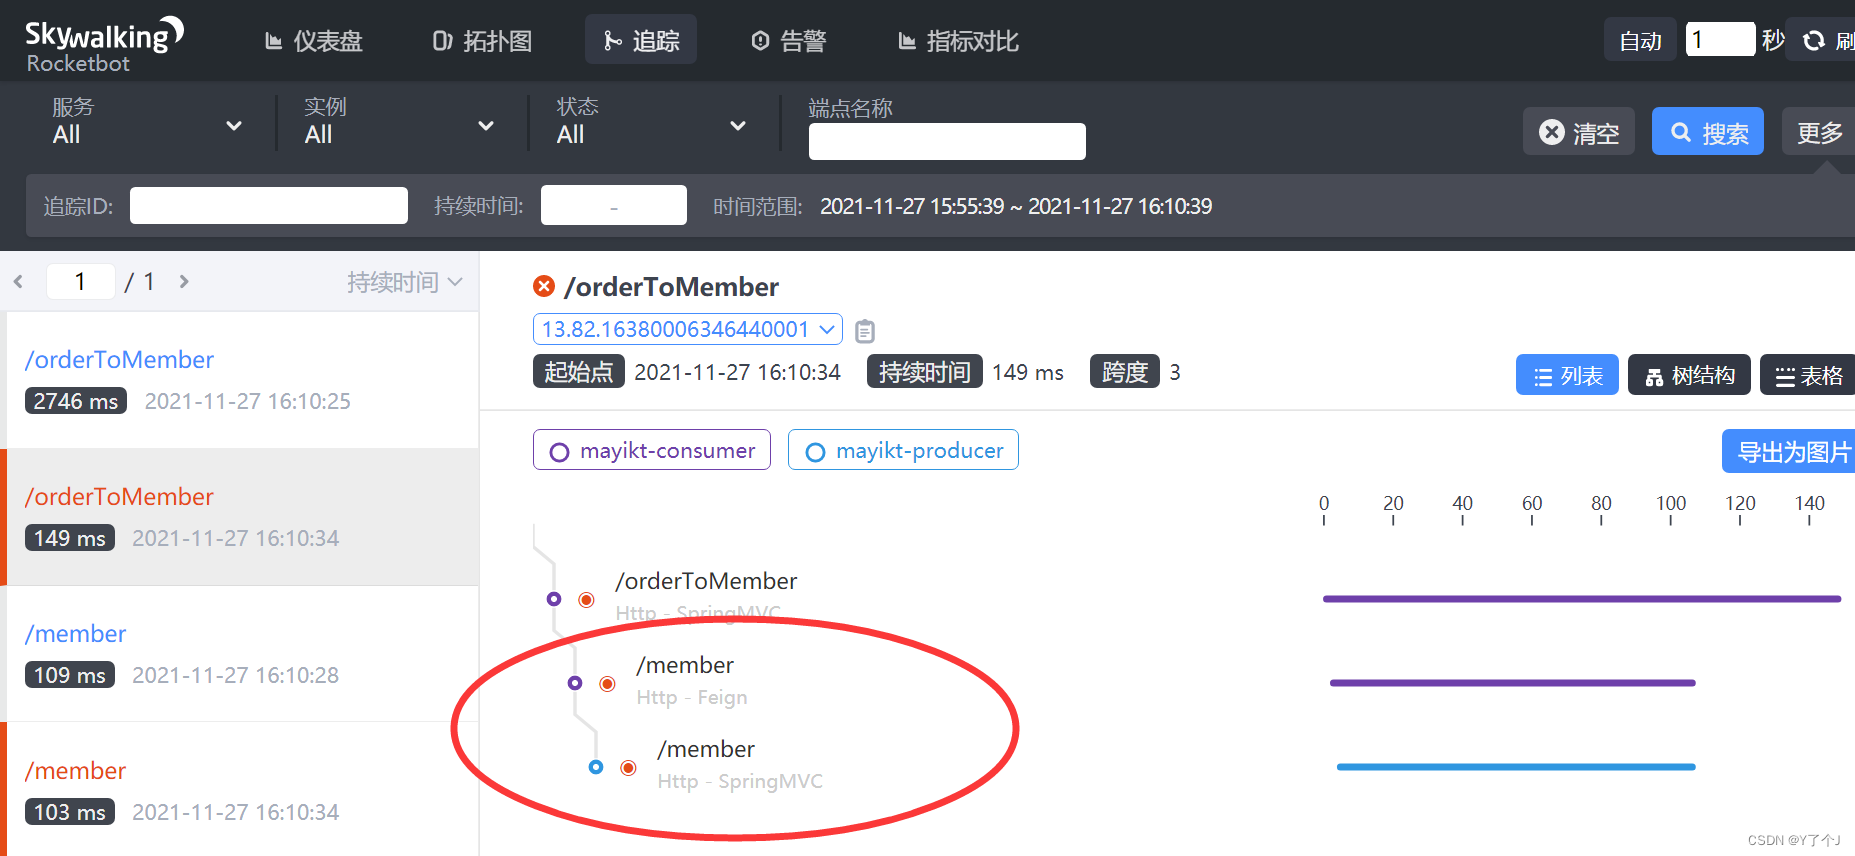Switch to the 追踪 trace tab
This screenshot has height=856, width=1855.
[x=641, y=41]
